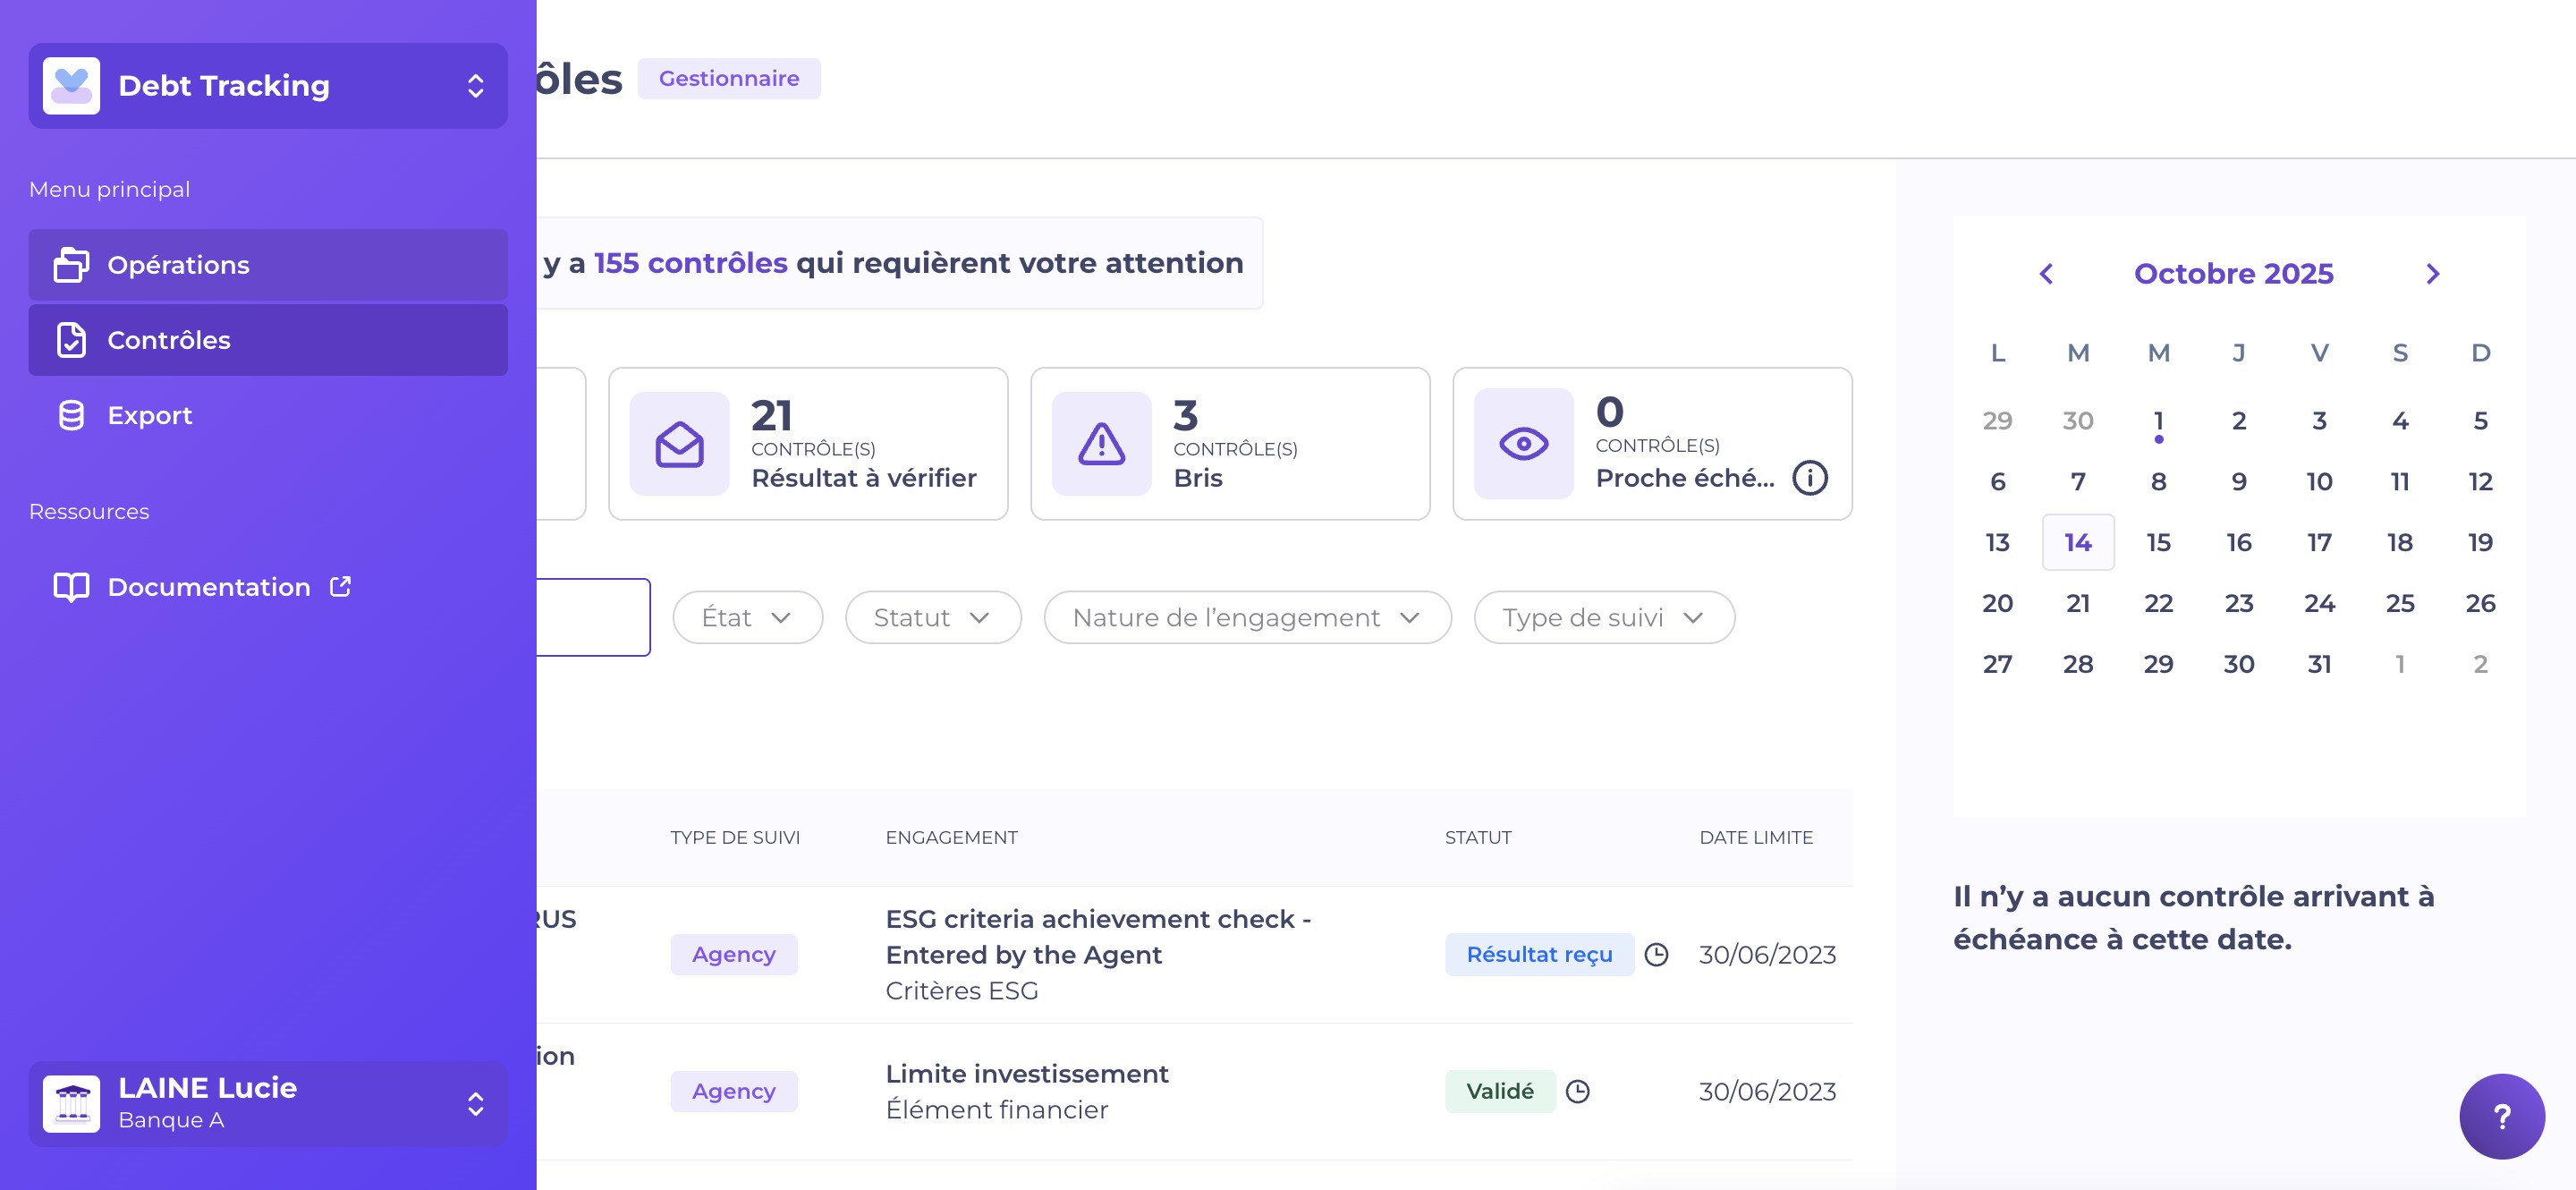Click the eye icon on Proche échéance card
The image size is (2576, 1190).
(1523, 444)
